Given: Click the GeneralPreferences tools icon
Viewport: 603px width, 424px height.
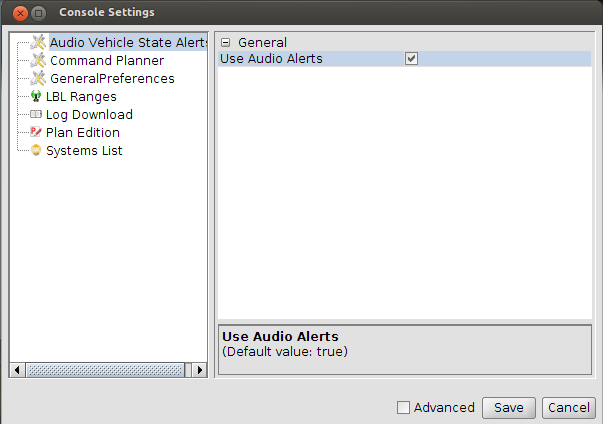Looking at the screenshot, I should pyautogui.click(x=38, y=78).
